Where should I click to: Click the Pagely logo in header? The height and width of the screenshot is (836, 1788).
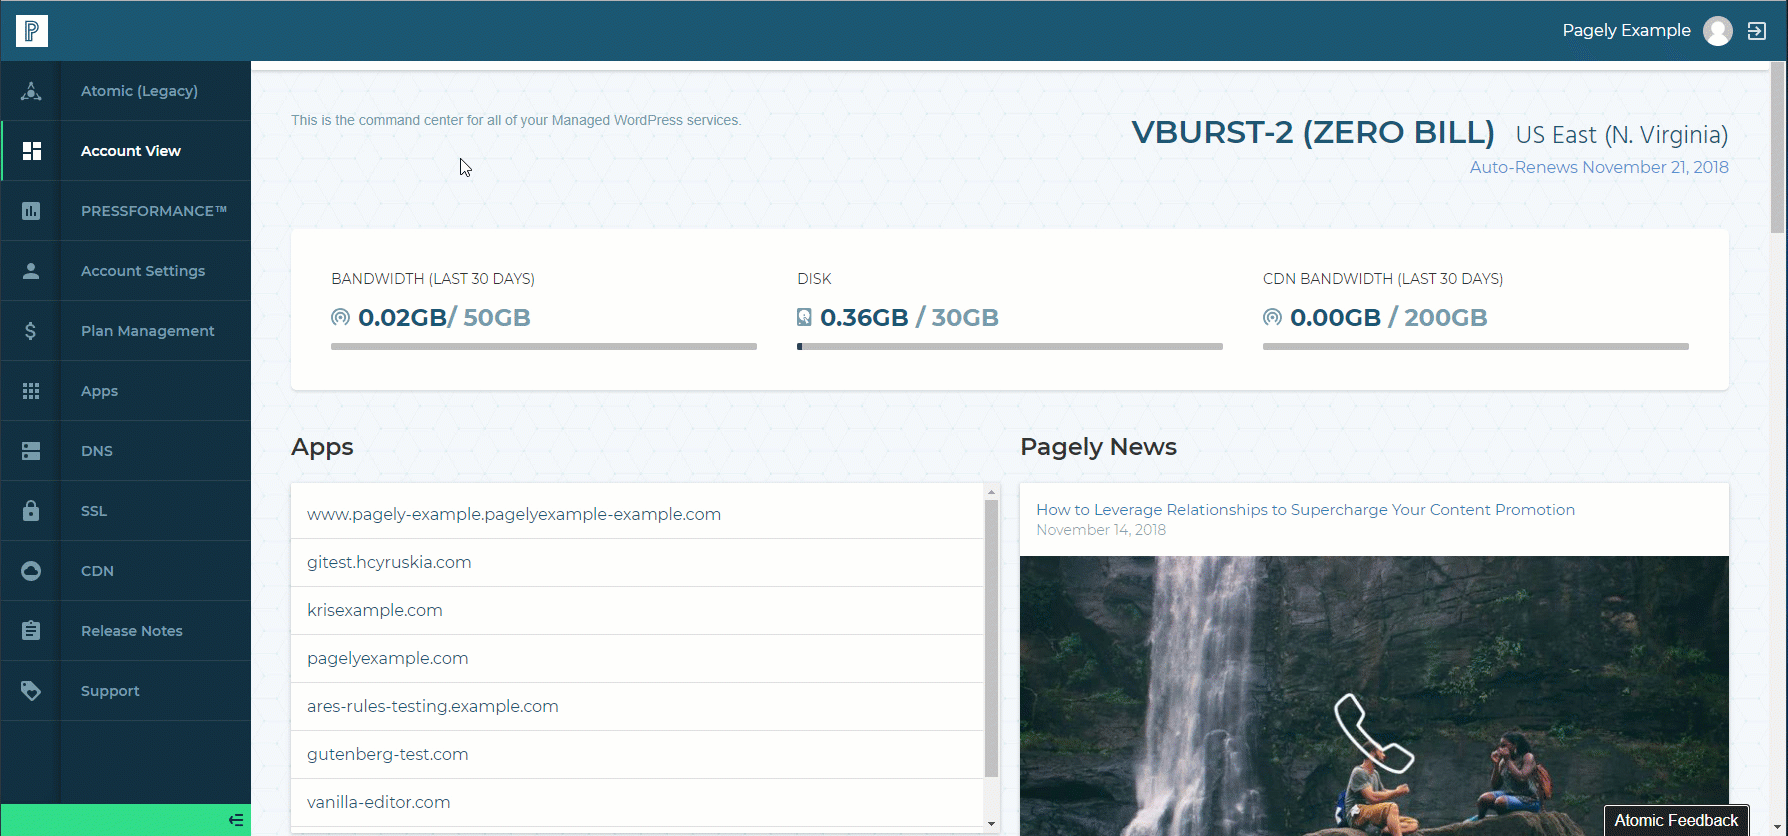[x=32, y=31]
